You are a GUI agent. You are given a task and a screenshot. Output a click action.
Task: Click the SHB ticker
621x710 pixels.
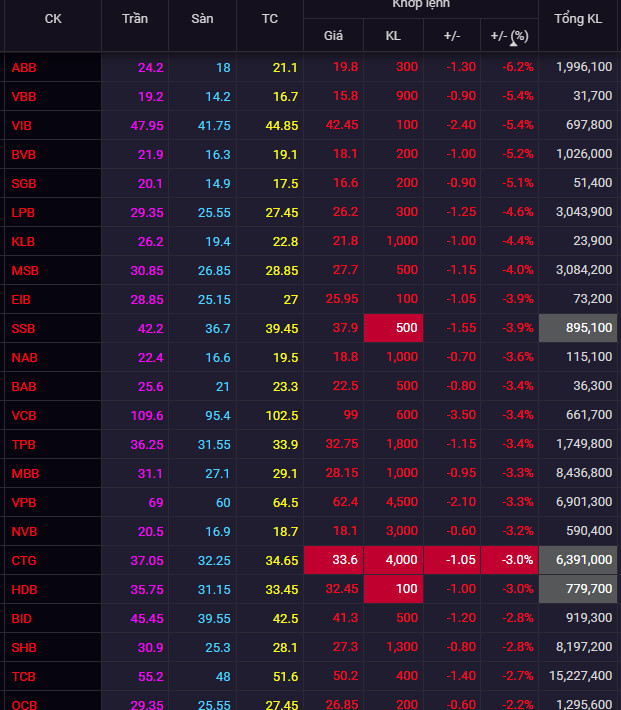coord(24,648)
